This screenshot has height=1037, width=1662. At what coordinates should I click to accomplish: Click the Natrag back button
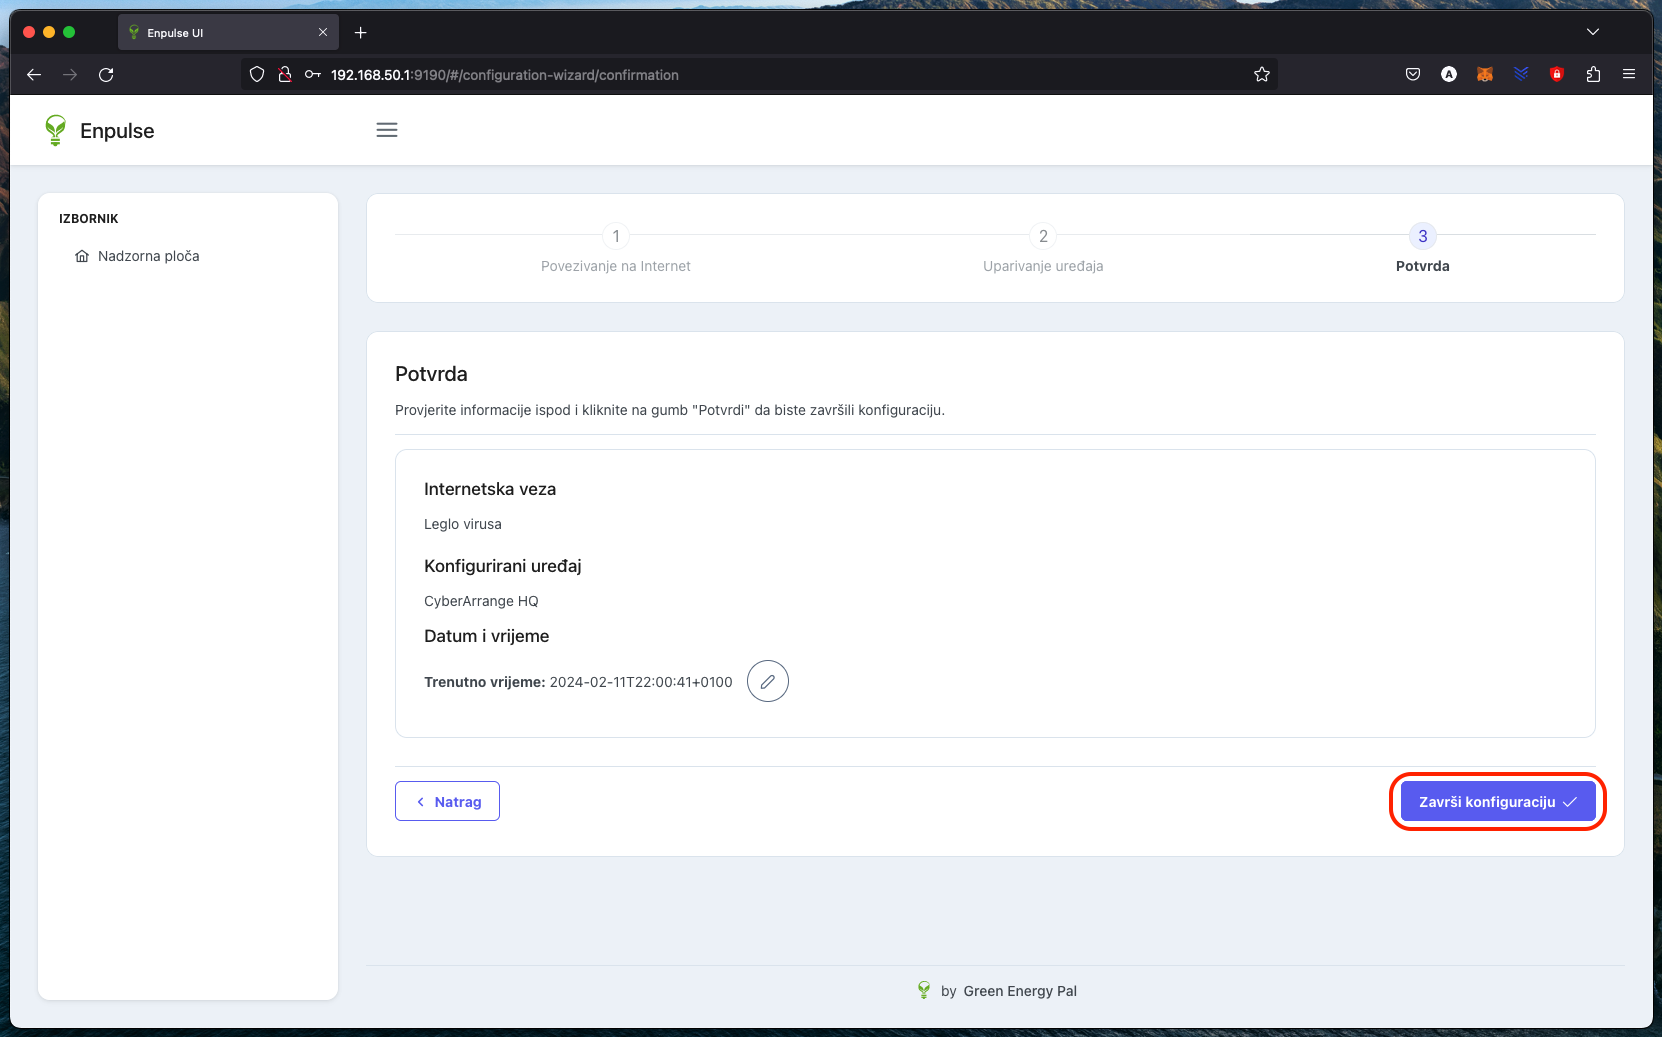tap(447, 801)
